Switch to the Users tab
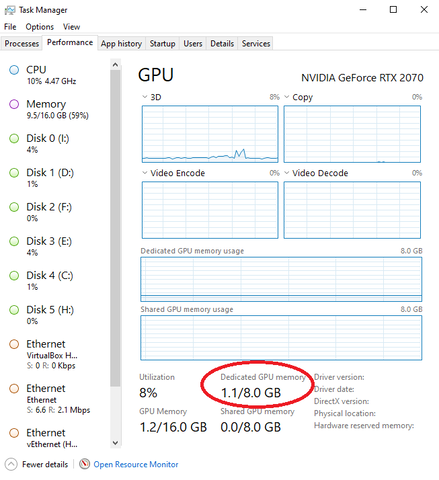The height and width of the screenshot is (480, 439). click(x=193, y=44)
